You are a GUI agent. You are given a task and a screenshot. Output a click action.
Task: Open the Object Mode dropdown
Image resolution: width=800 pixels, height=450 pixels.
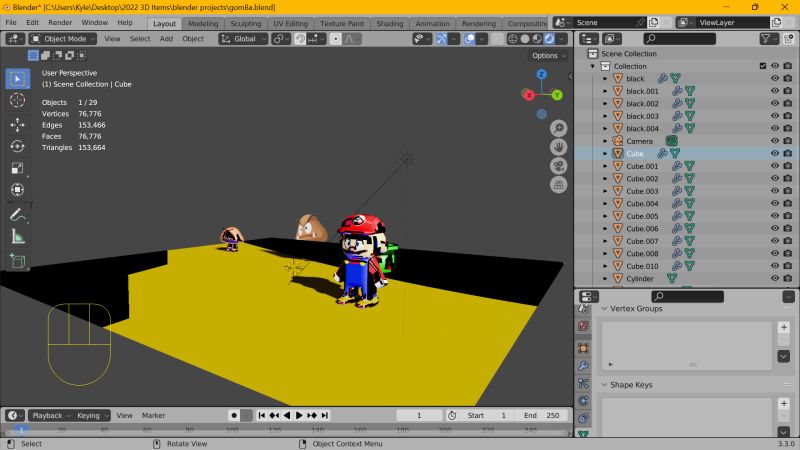[x=63, y=39]
